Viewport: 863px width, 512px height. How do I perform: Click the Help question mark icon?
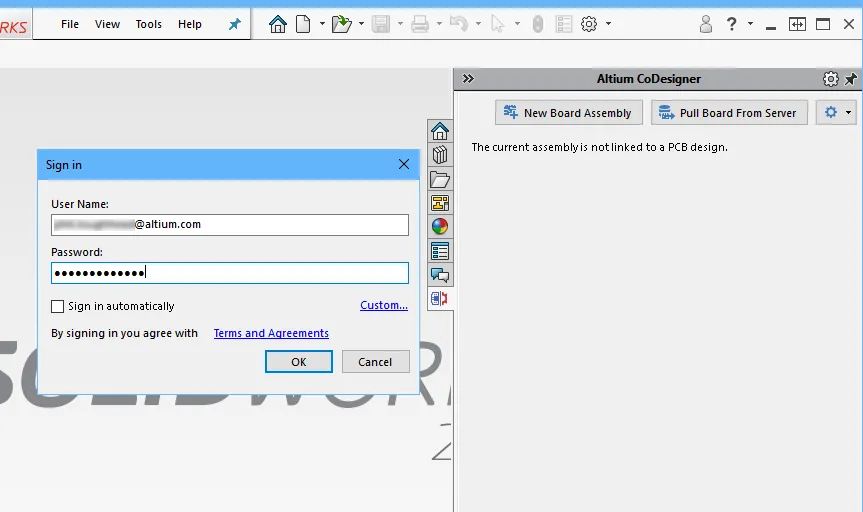click(731, 24)
